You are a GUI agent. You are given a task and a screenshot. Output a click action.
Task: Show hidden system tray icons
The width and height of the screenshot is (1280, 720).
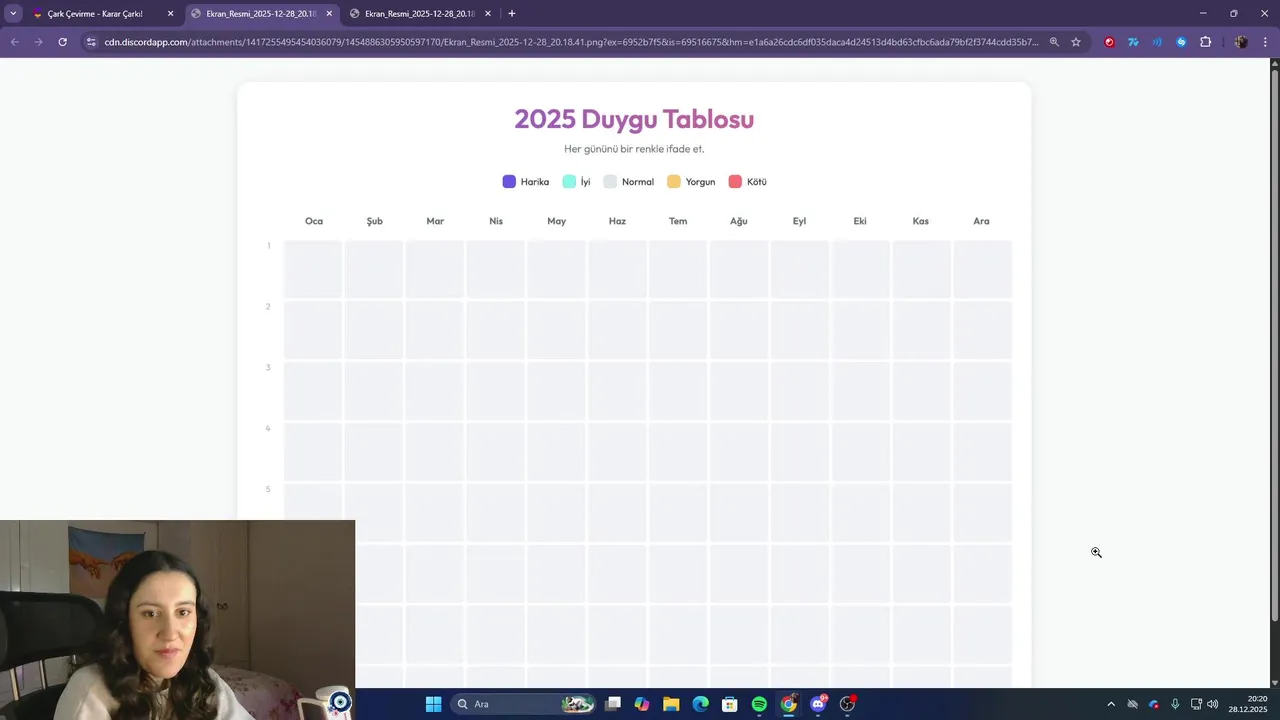pos(1111,704)
